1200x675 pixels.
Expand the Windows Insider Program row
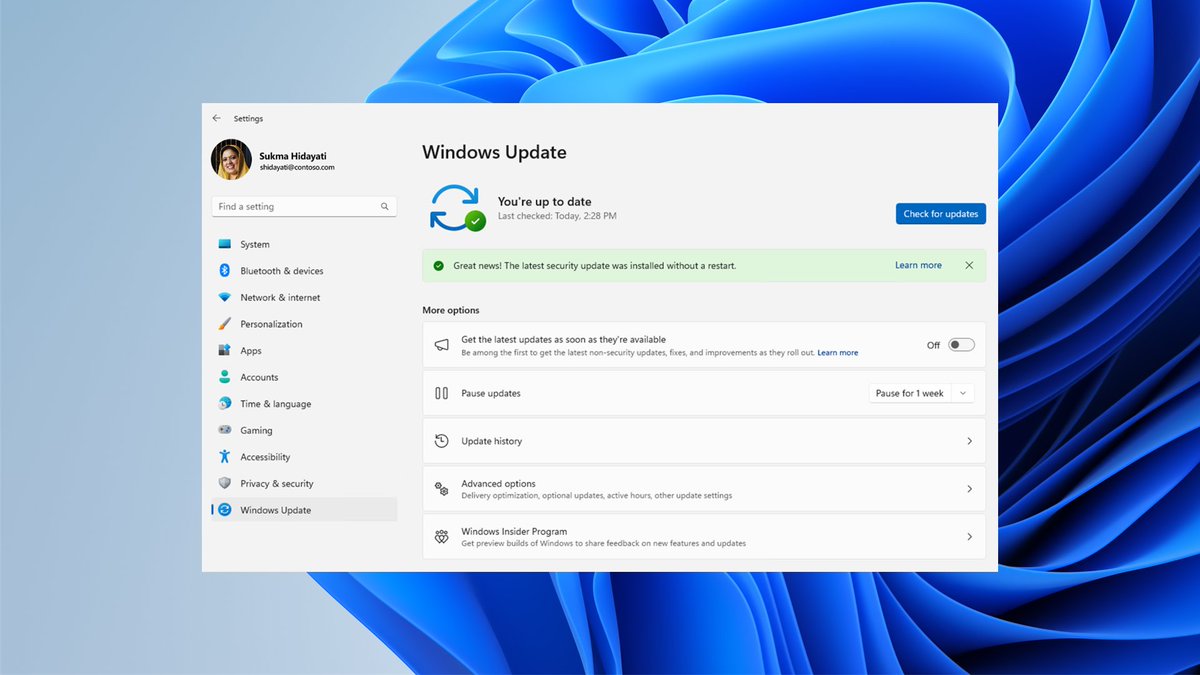pyautogui.click(x=968, y=536)
